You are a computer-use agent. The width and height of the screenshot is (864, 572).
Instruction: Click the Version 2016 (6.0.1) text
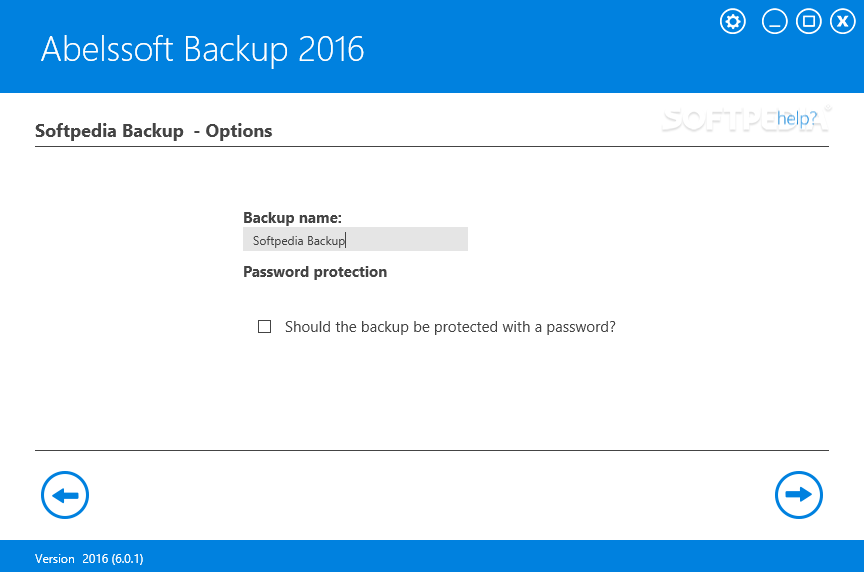[x=89, y=559]
